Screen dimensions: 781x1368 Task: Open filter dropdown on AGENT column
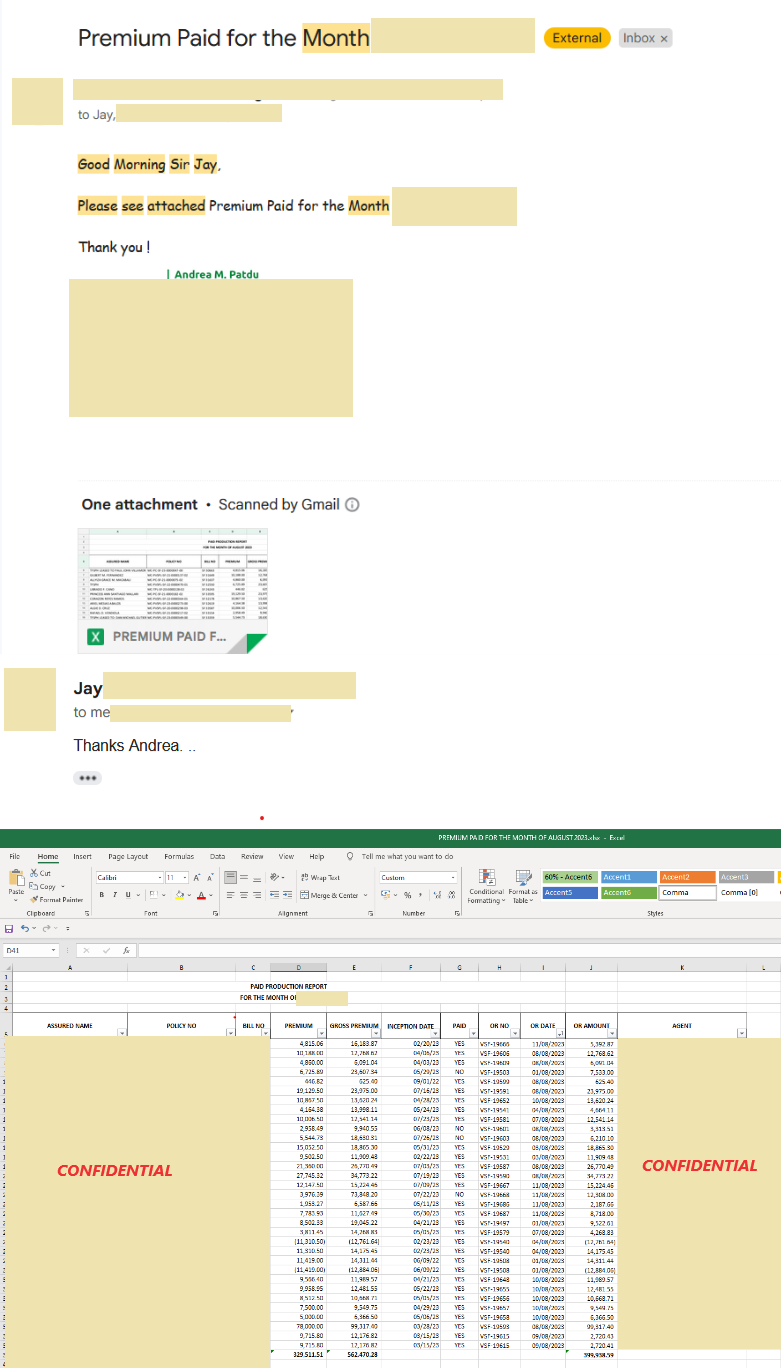(741, 1034)
